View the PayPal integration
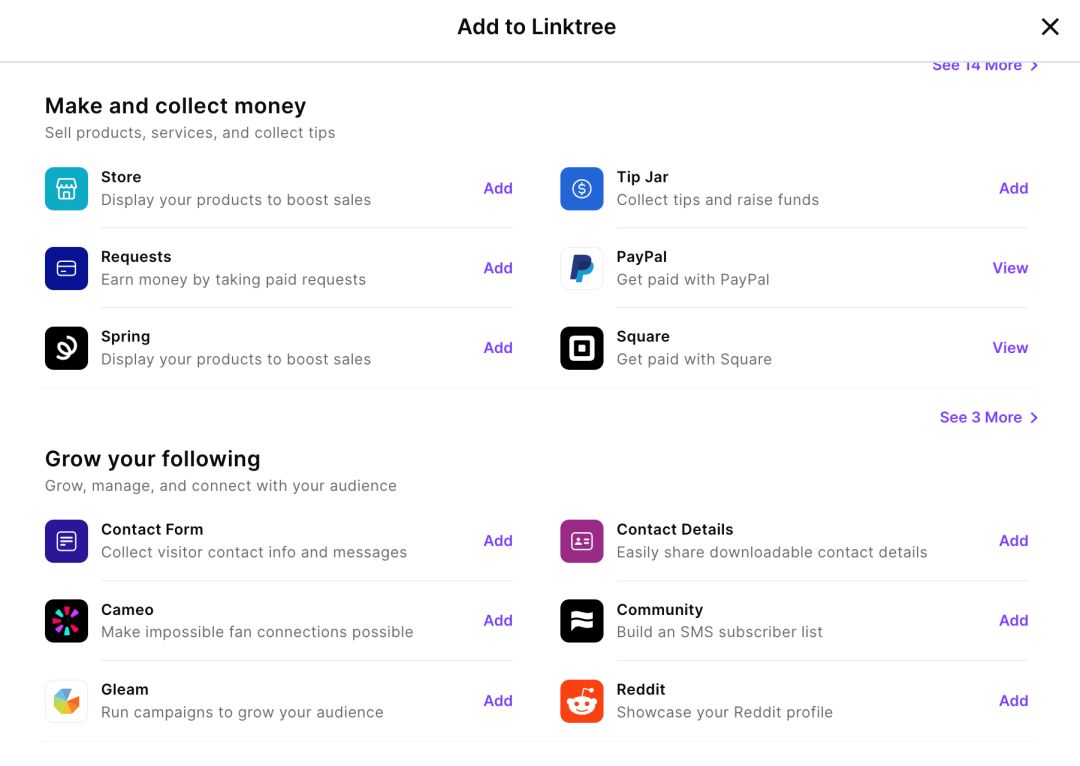This screenshot has height=766, width=1080. tap(1010, 268)
